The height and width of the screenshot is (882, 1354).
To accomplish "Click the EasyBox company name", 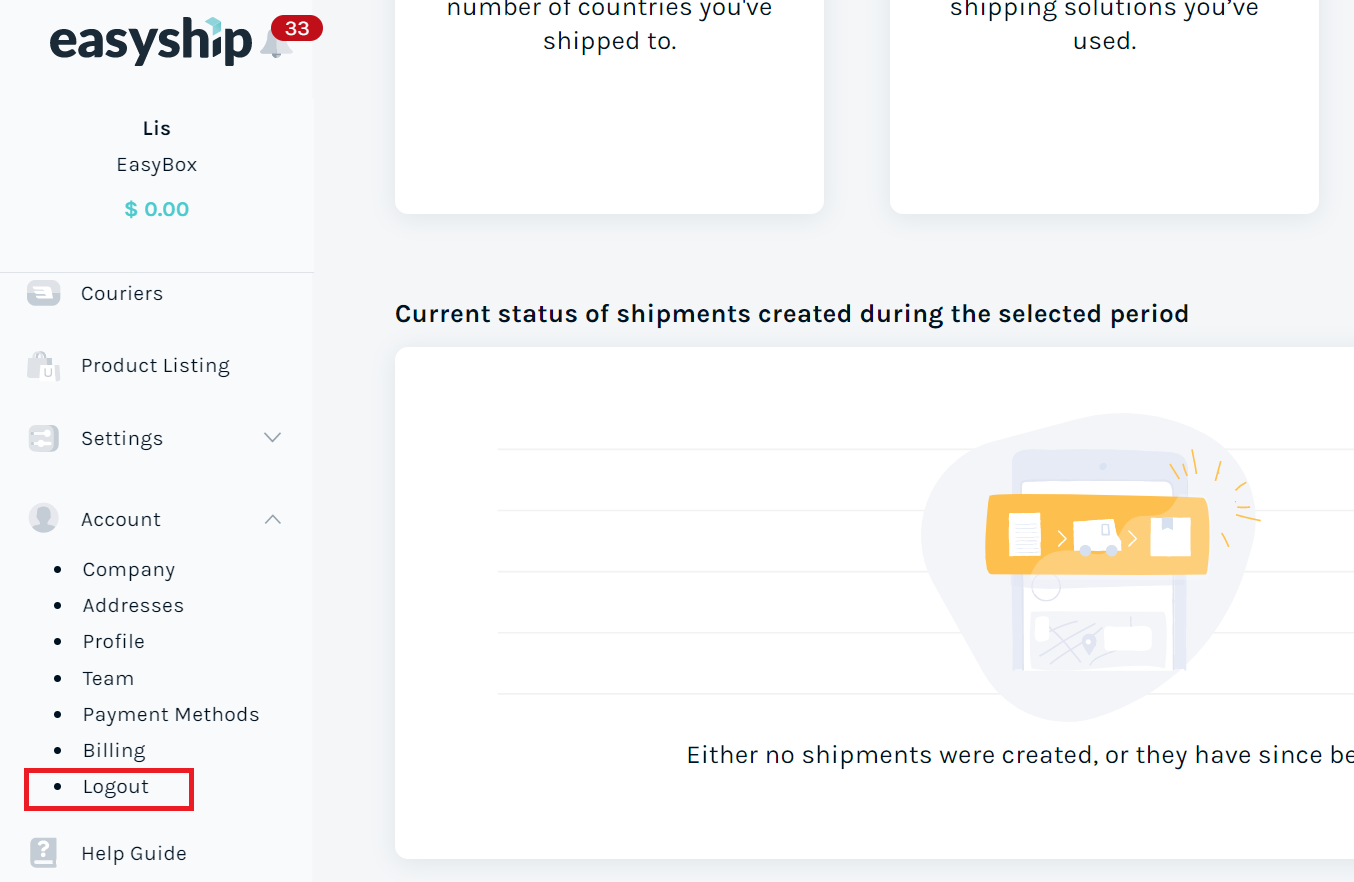I will [156, 164].
